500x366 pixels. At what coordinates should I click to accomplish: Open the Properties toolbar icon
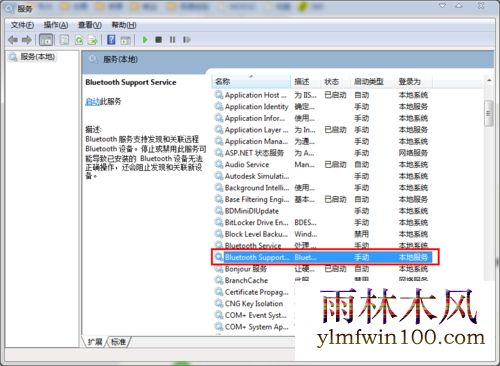pos(64,40)
